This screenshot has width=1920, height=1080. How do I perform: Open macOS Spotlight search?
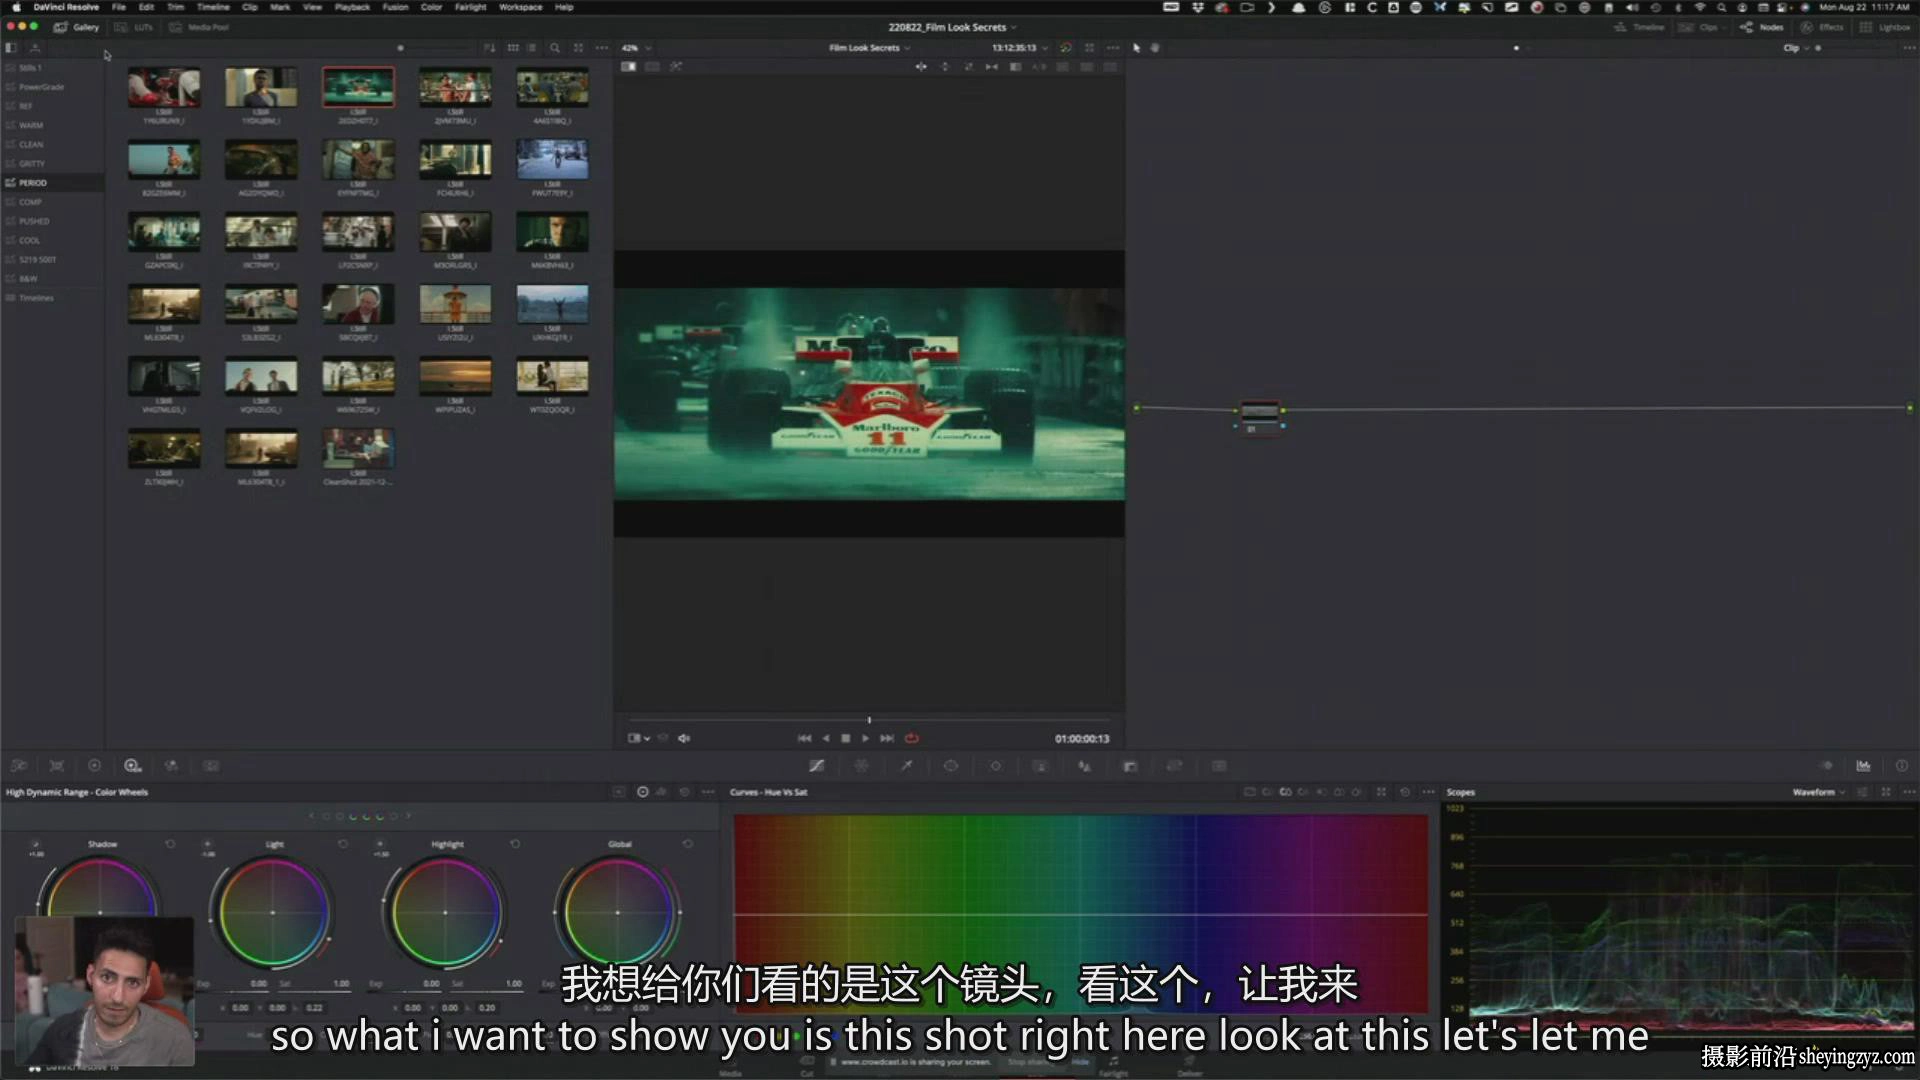pyautogui.click(x=1721, y=7)
